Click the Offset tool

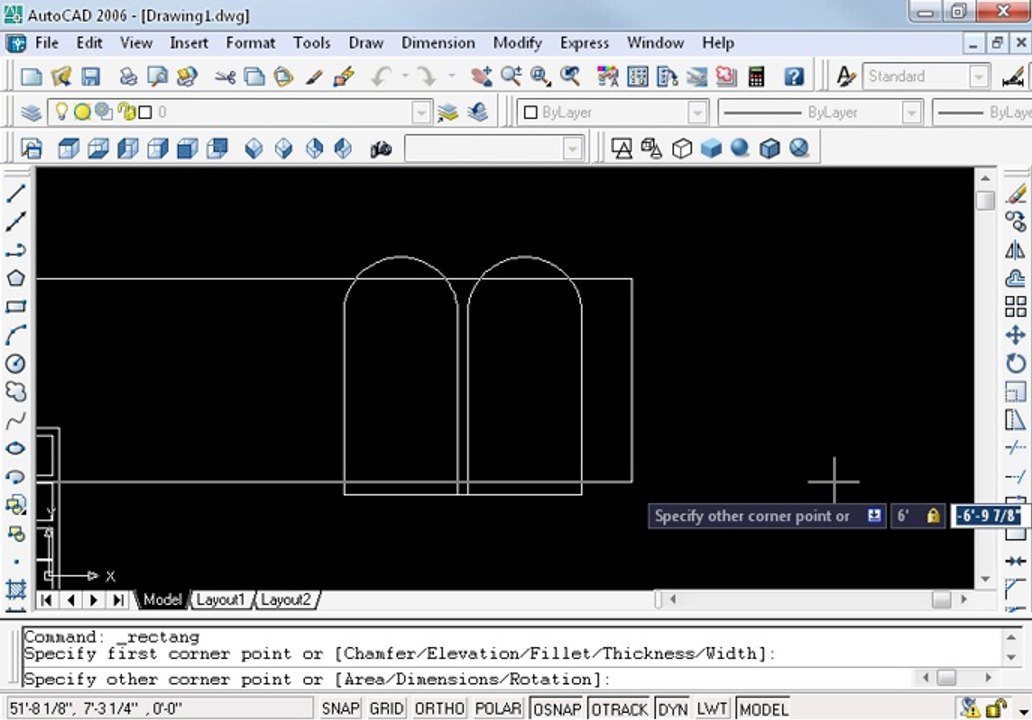click(x=1016, y=278)
